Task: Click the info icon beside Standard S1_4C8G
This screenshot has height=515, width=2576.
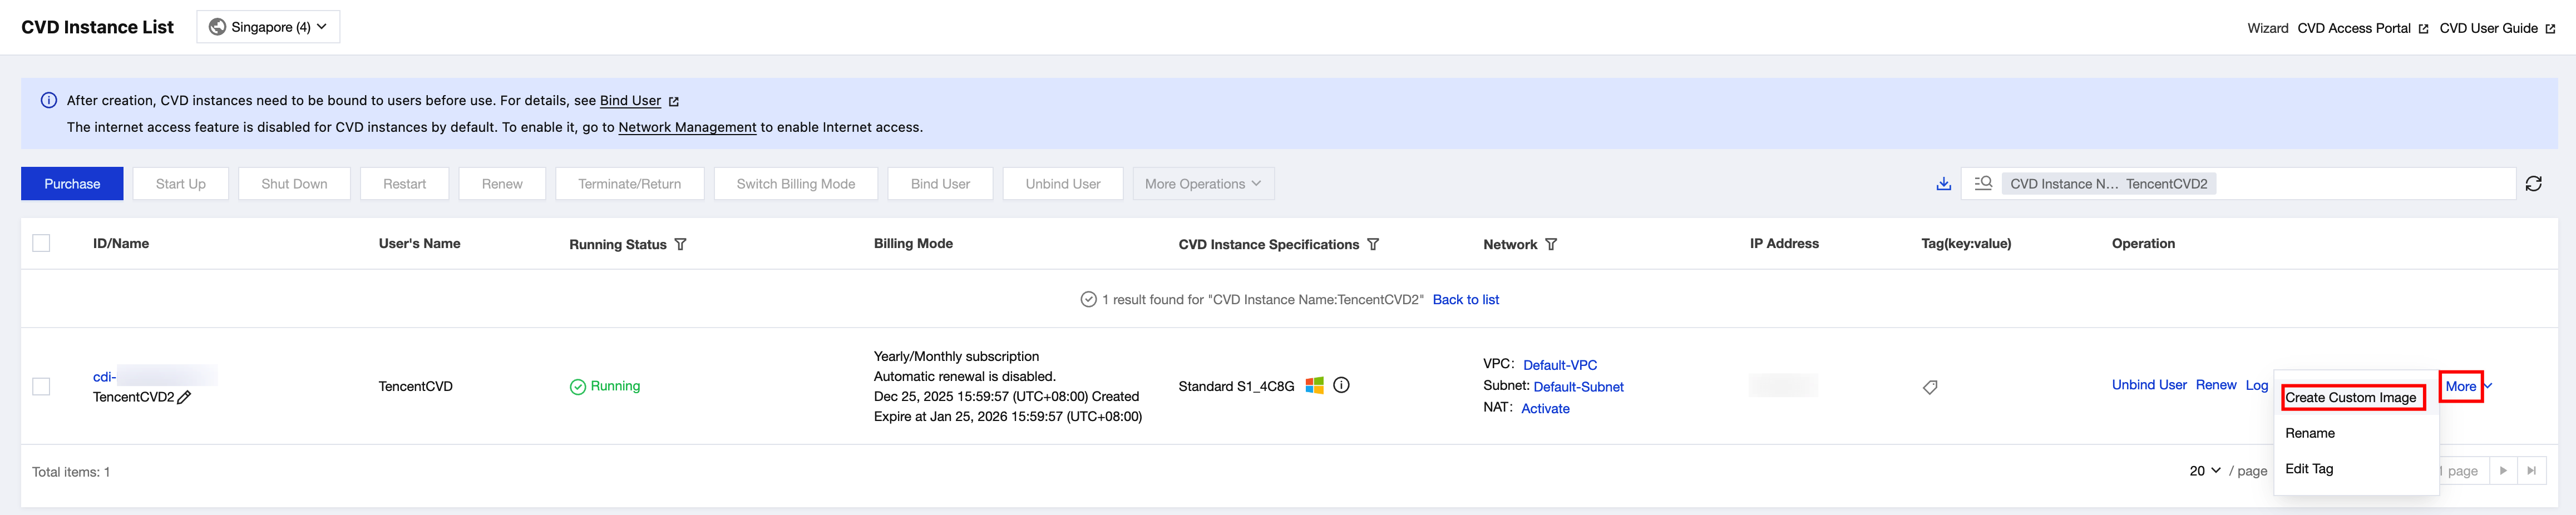Action: 1341,385
